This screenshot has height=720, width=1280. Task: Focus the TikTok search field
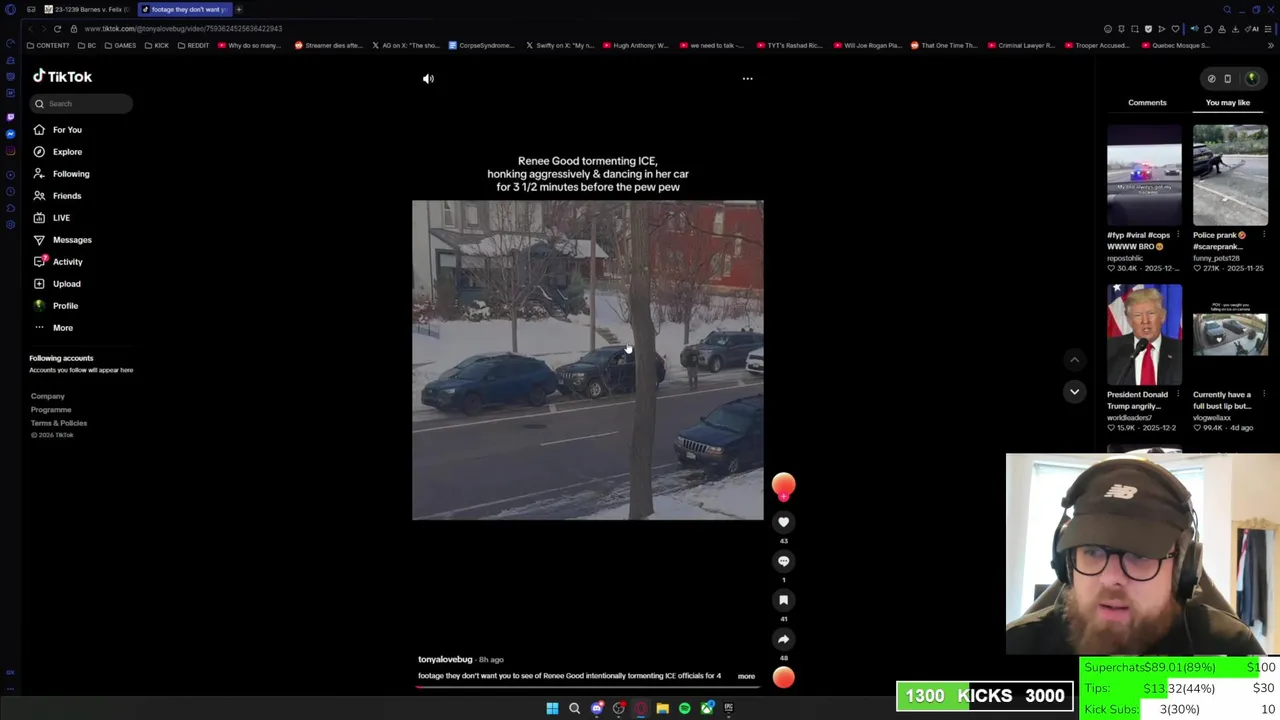[81, 104]
